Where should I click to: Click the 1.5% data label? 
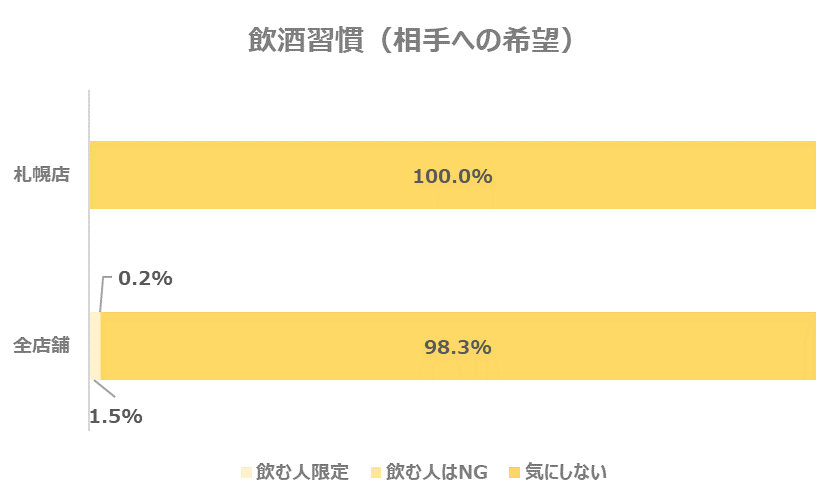point(115,415)
